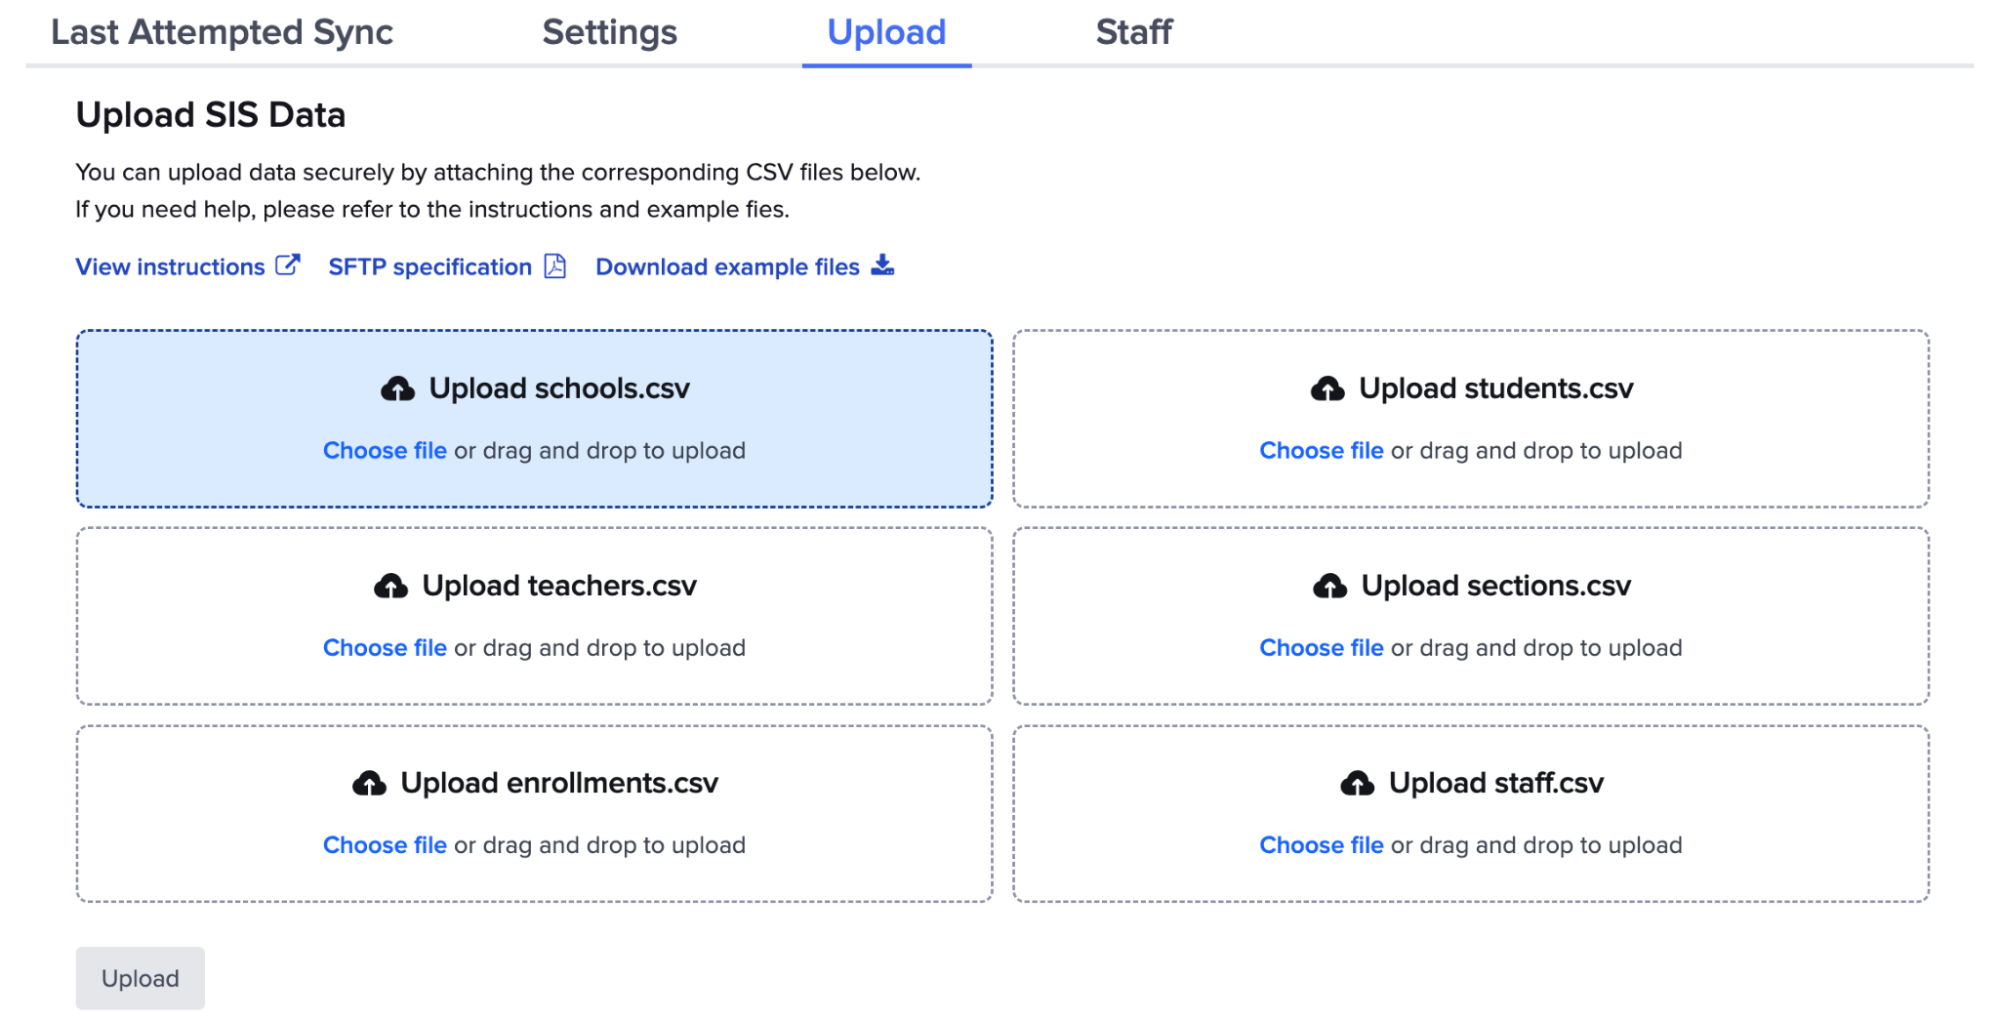
Task: Choose file for the enrollments.csv upload
Action: coord(384,845)
